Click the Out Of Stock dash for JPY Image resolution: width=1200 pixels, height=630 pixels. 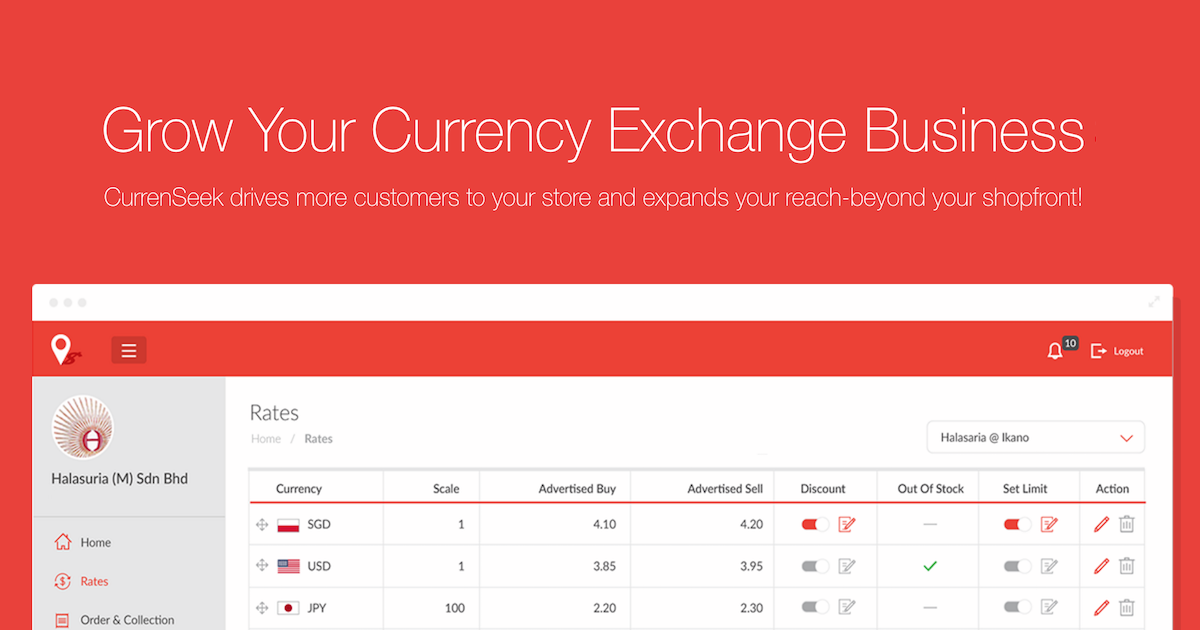pos(930,607)
